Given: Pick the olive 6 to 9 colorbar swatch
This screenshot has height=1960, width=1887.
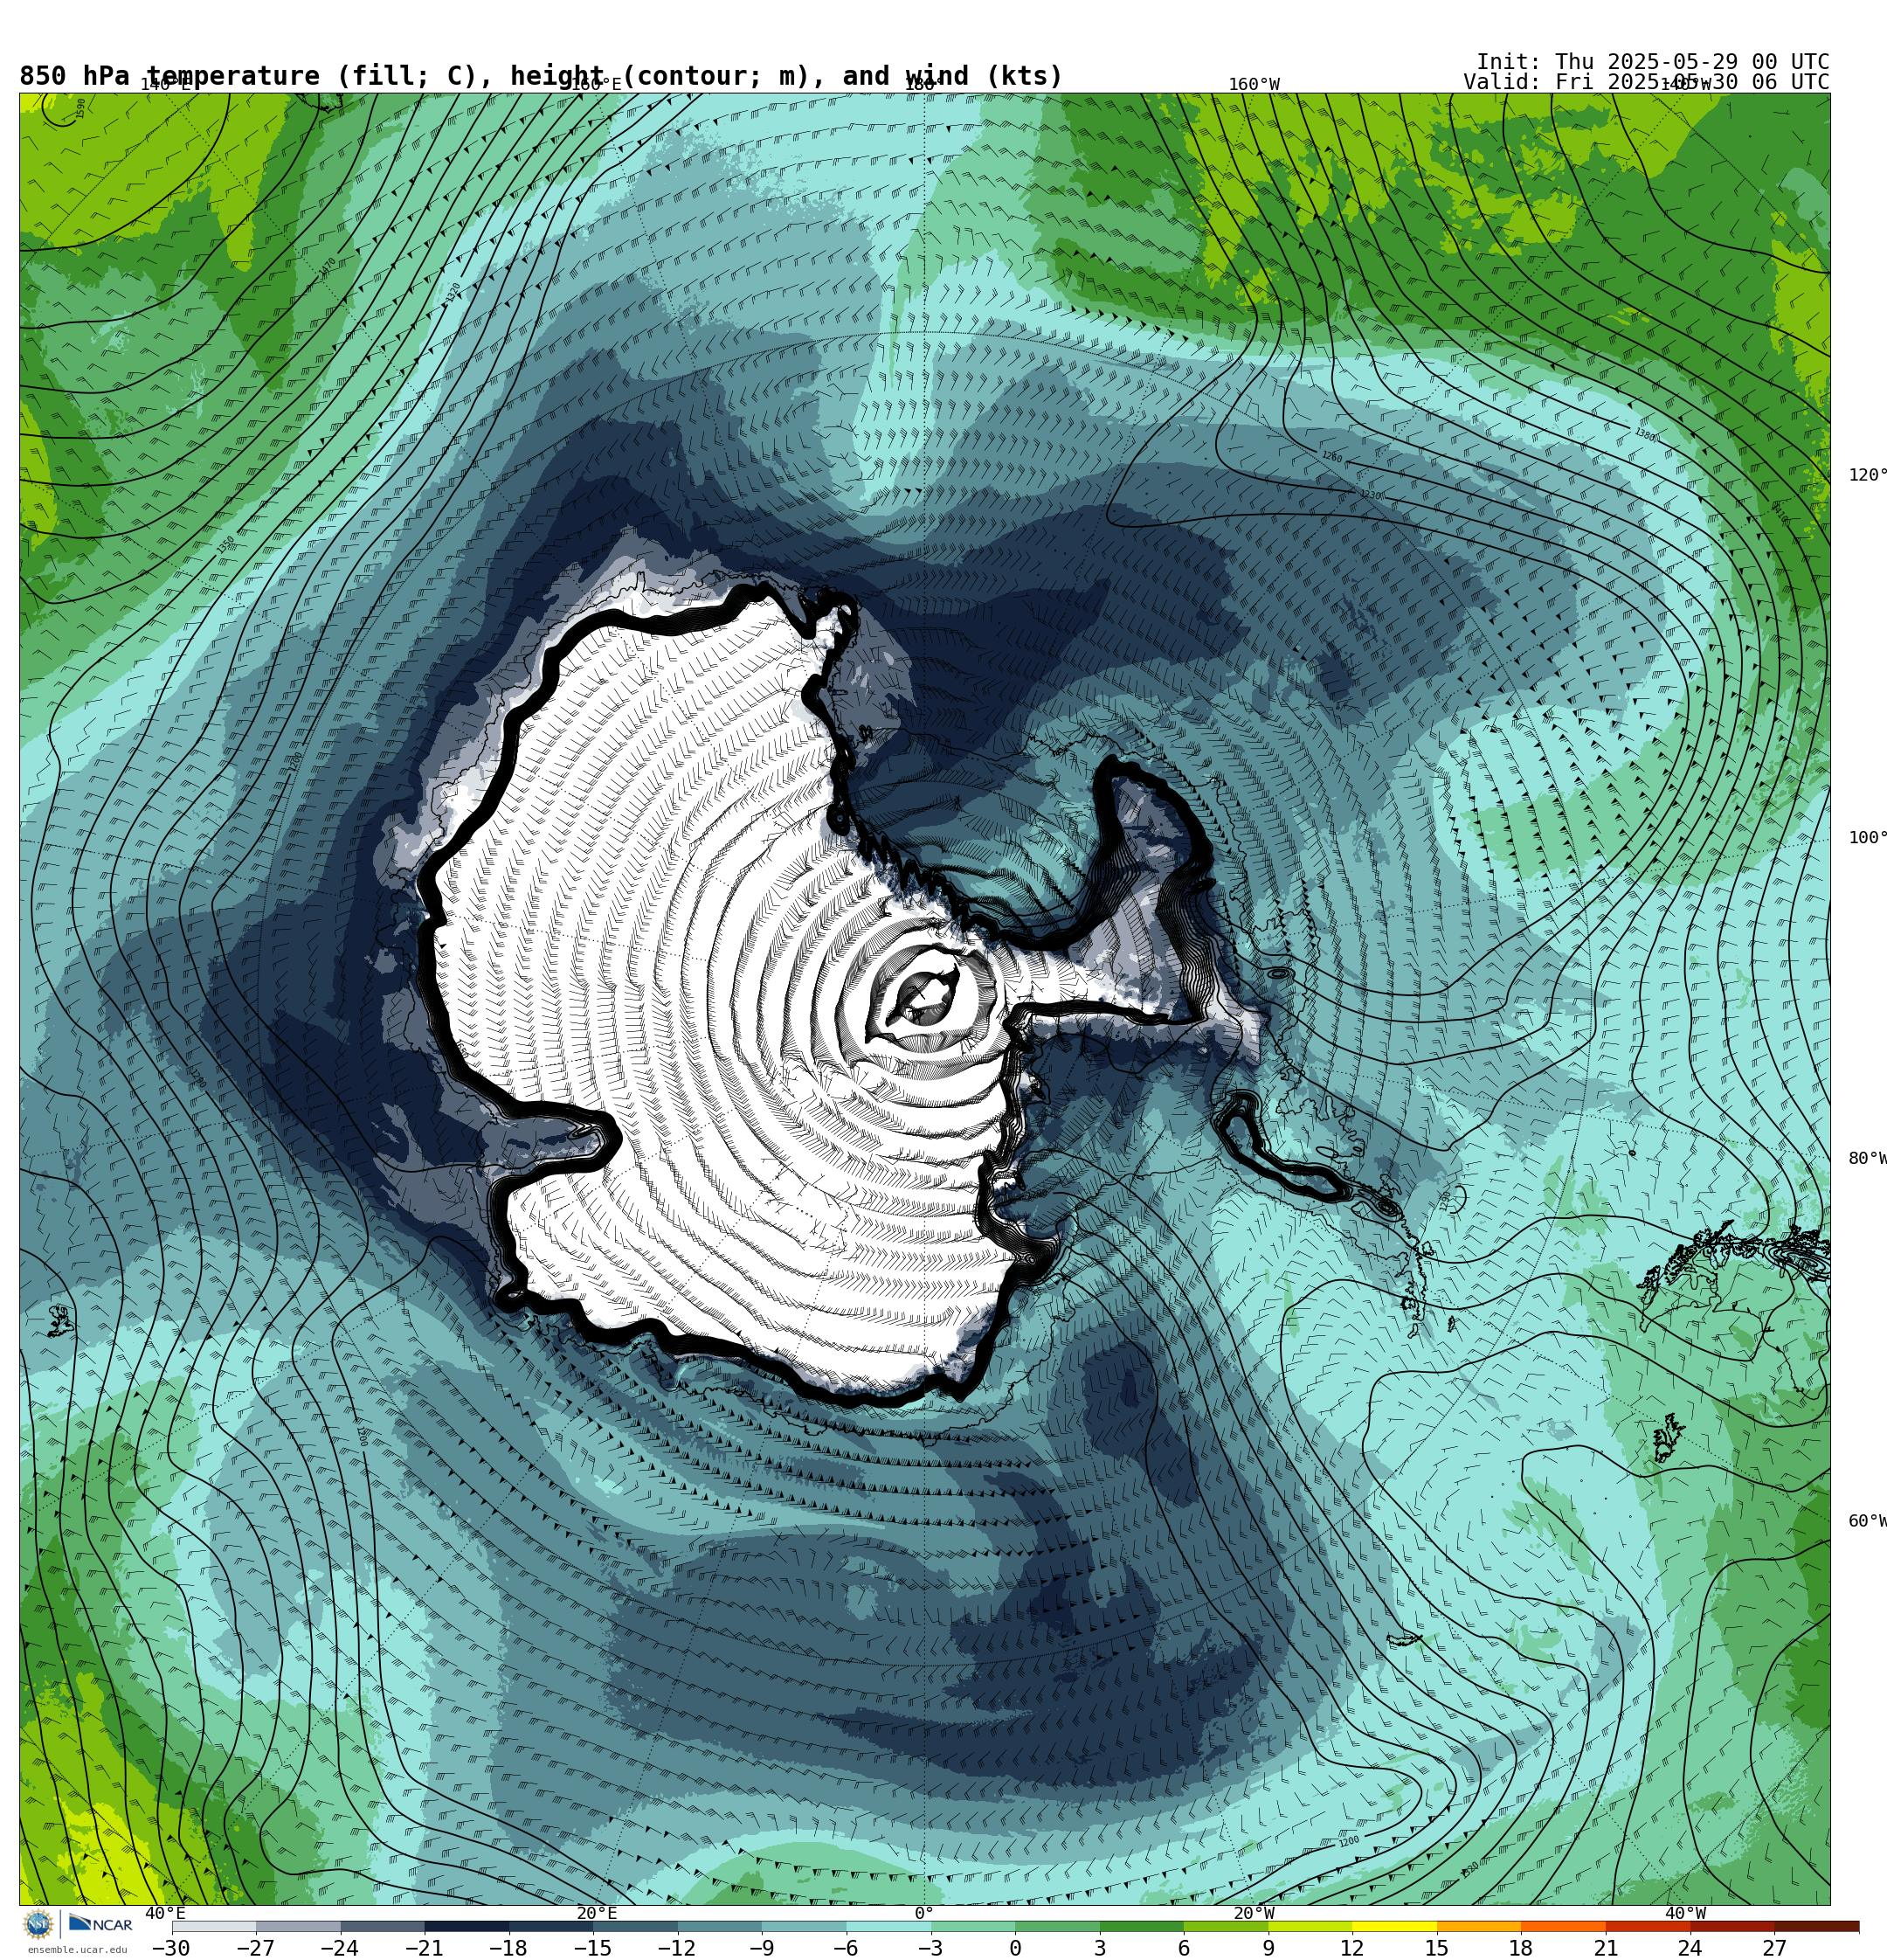Looking at the screenshot, I should [1226, 1926].
